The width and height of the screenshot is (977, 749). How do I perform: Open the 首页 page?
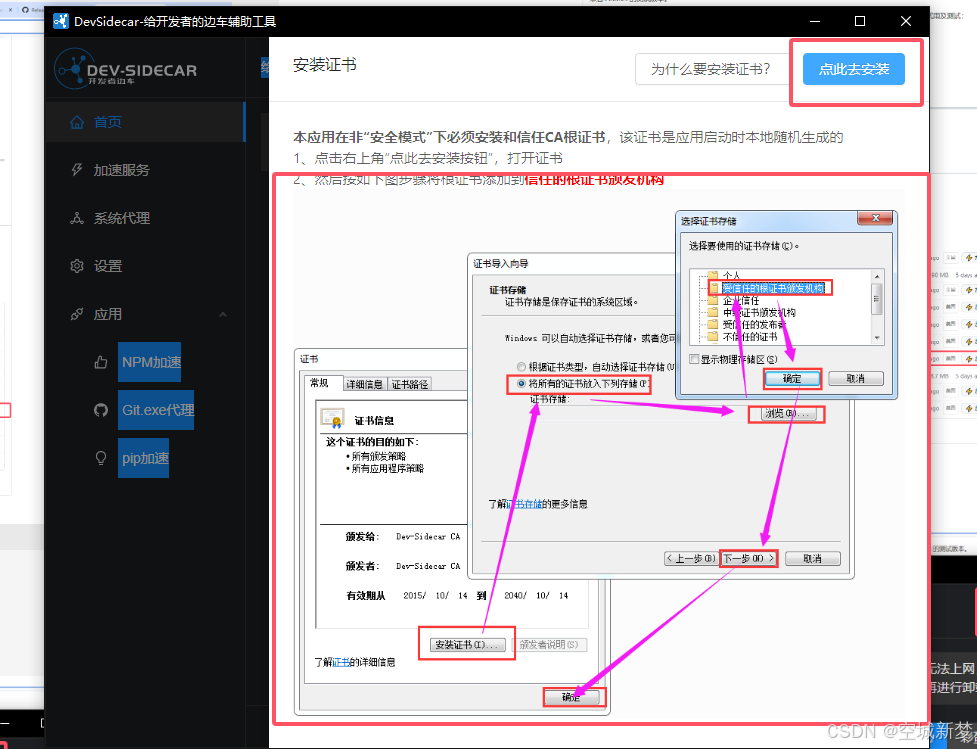point(145,122)
